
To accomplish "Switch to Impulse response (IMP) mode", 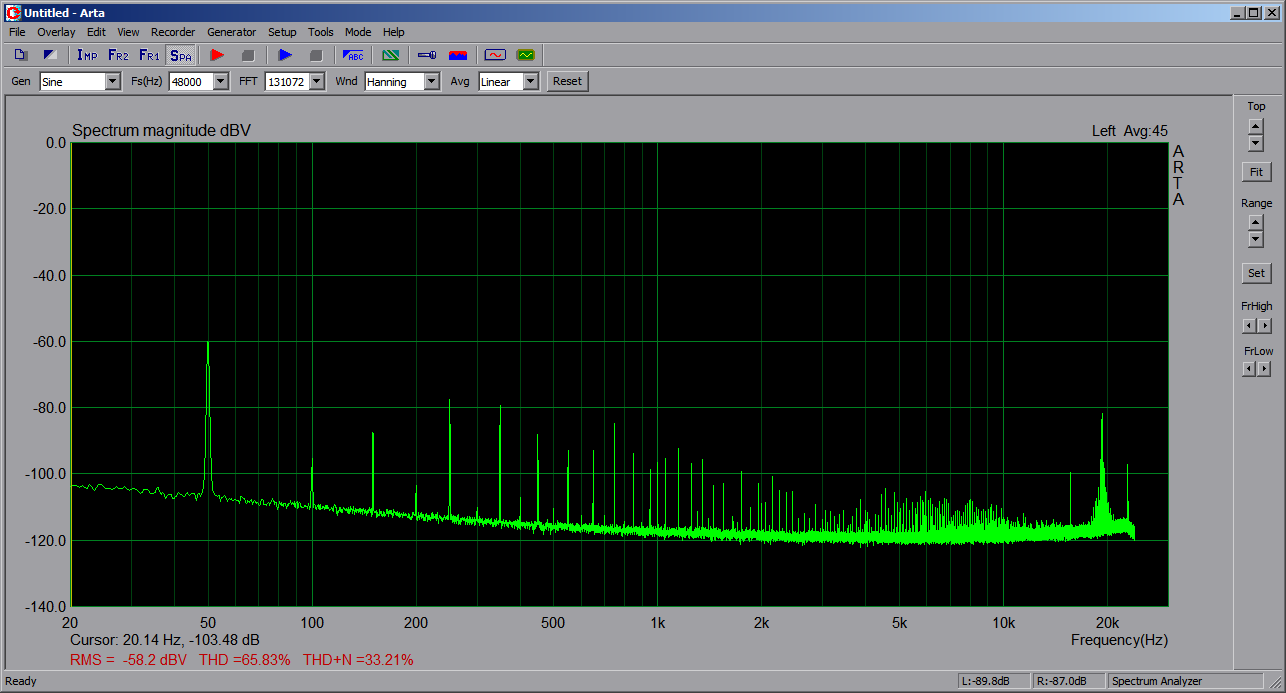I will [87, 55].
